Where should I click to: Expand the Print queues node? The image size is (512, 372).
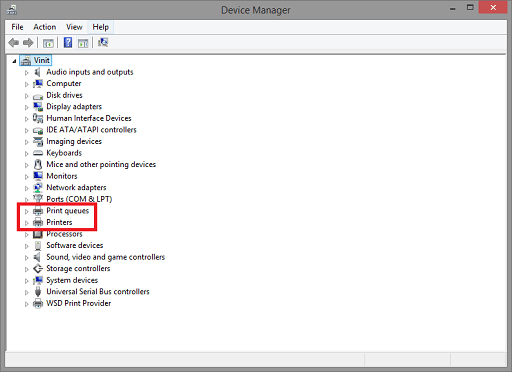27,211
